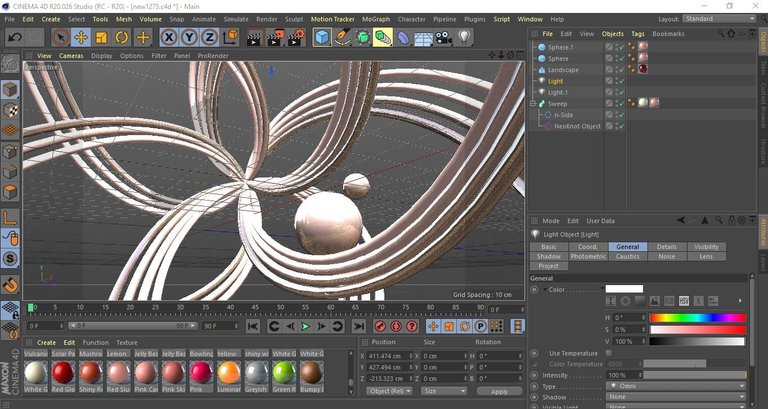This screenshot has width=768, height=409.
Task: Open the Object (Rel) dropdown
Action: [389, 391]
